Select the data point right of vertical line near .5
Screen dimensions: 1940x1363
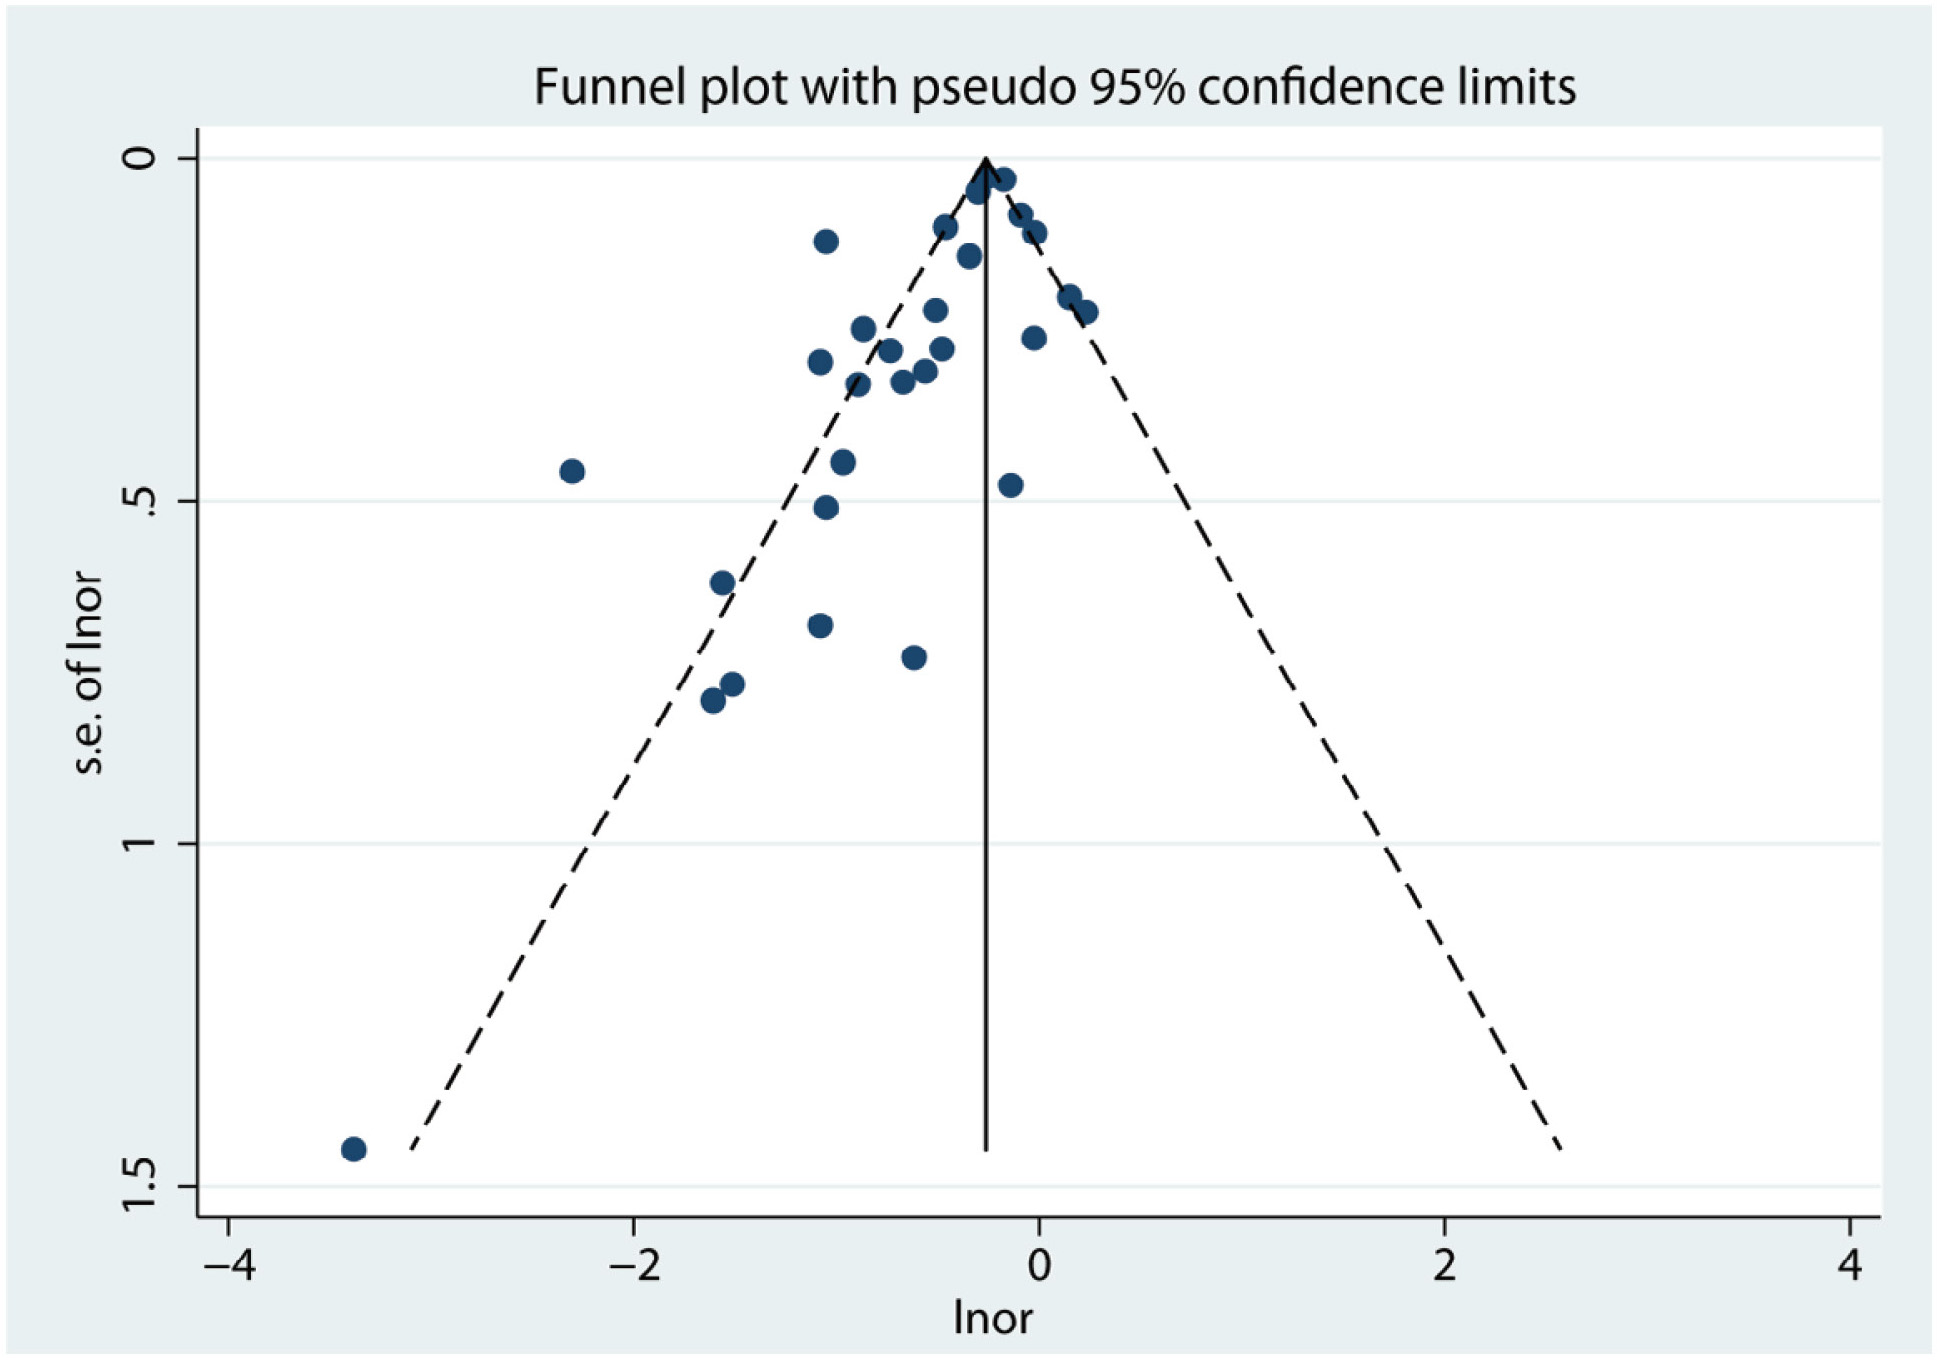[x=1010, y=485]
